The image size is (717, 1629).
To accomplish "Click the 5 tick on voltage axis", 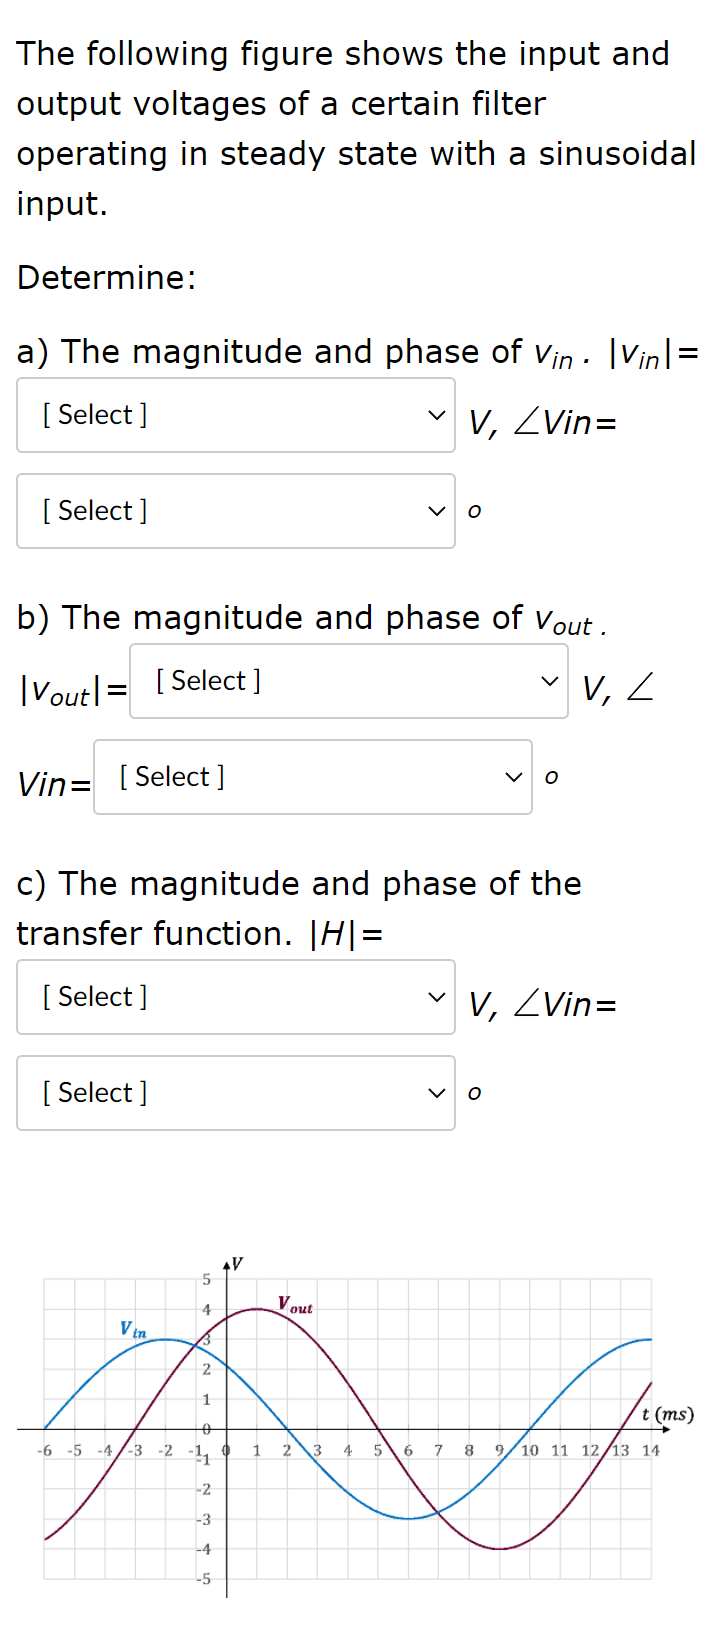I will (x=207, y=1279).
